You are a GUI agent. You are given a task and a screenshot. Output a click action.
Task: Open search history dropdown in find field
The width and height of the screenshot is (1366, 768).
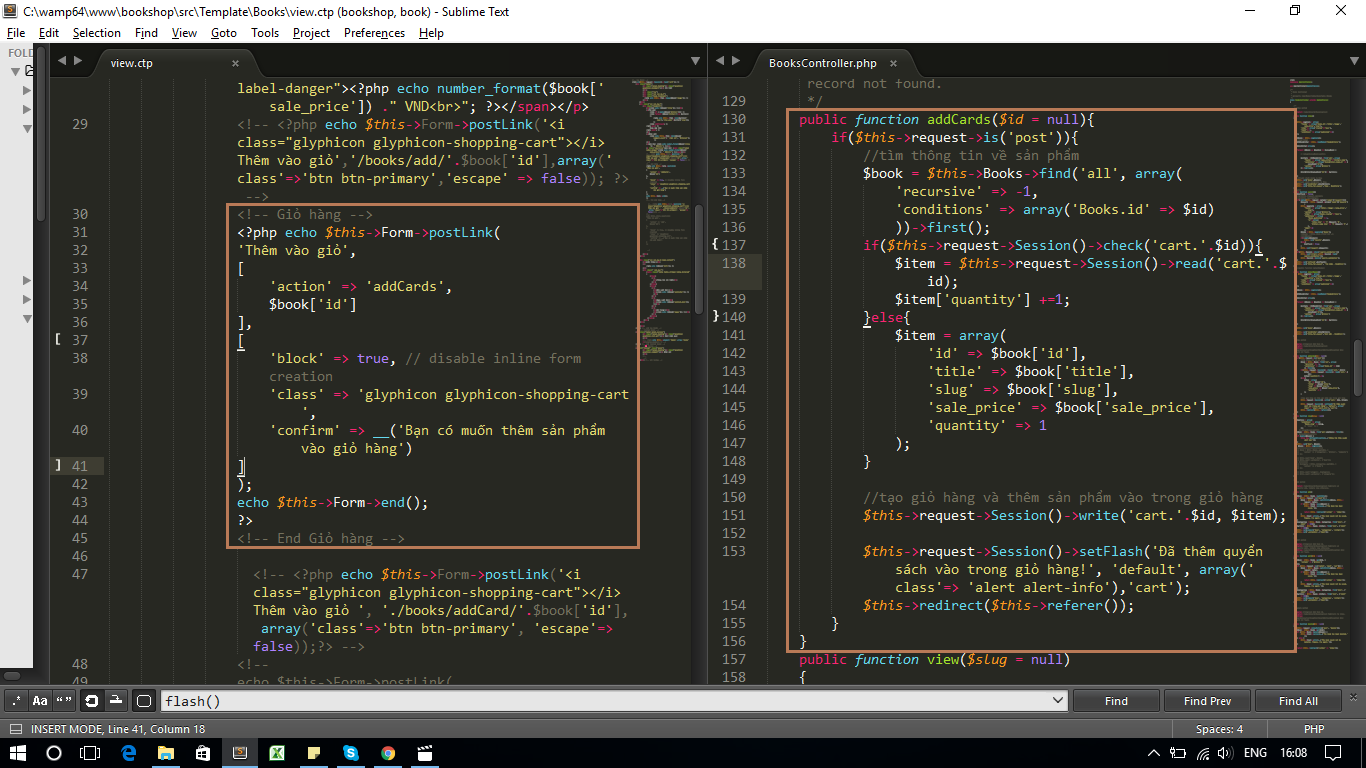(1058, 701)
